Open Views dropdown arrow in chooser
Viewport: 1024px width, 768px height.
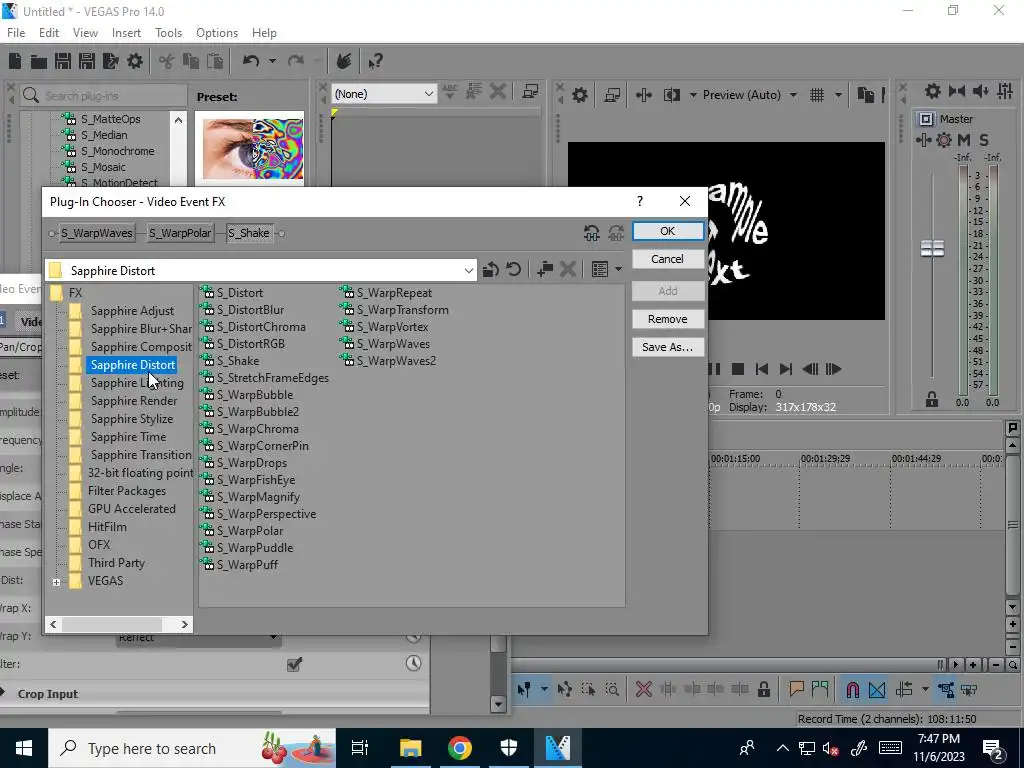pos(618,269)
